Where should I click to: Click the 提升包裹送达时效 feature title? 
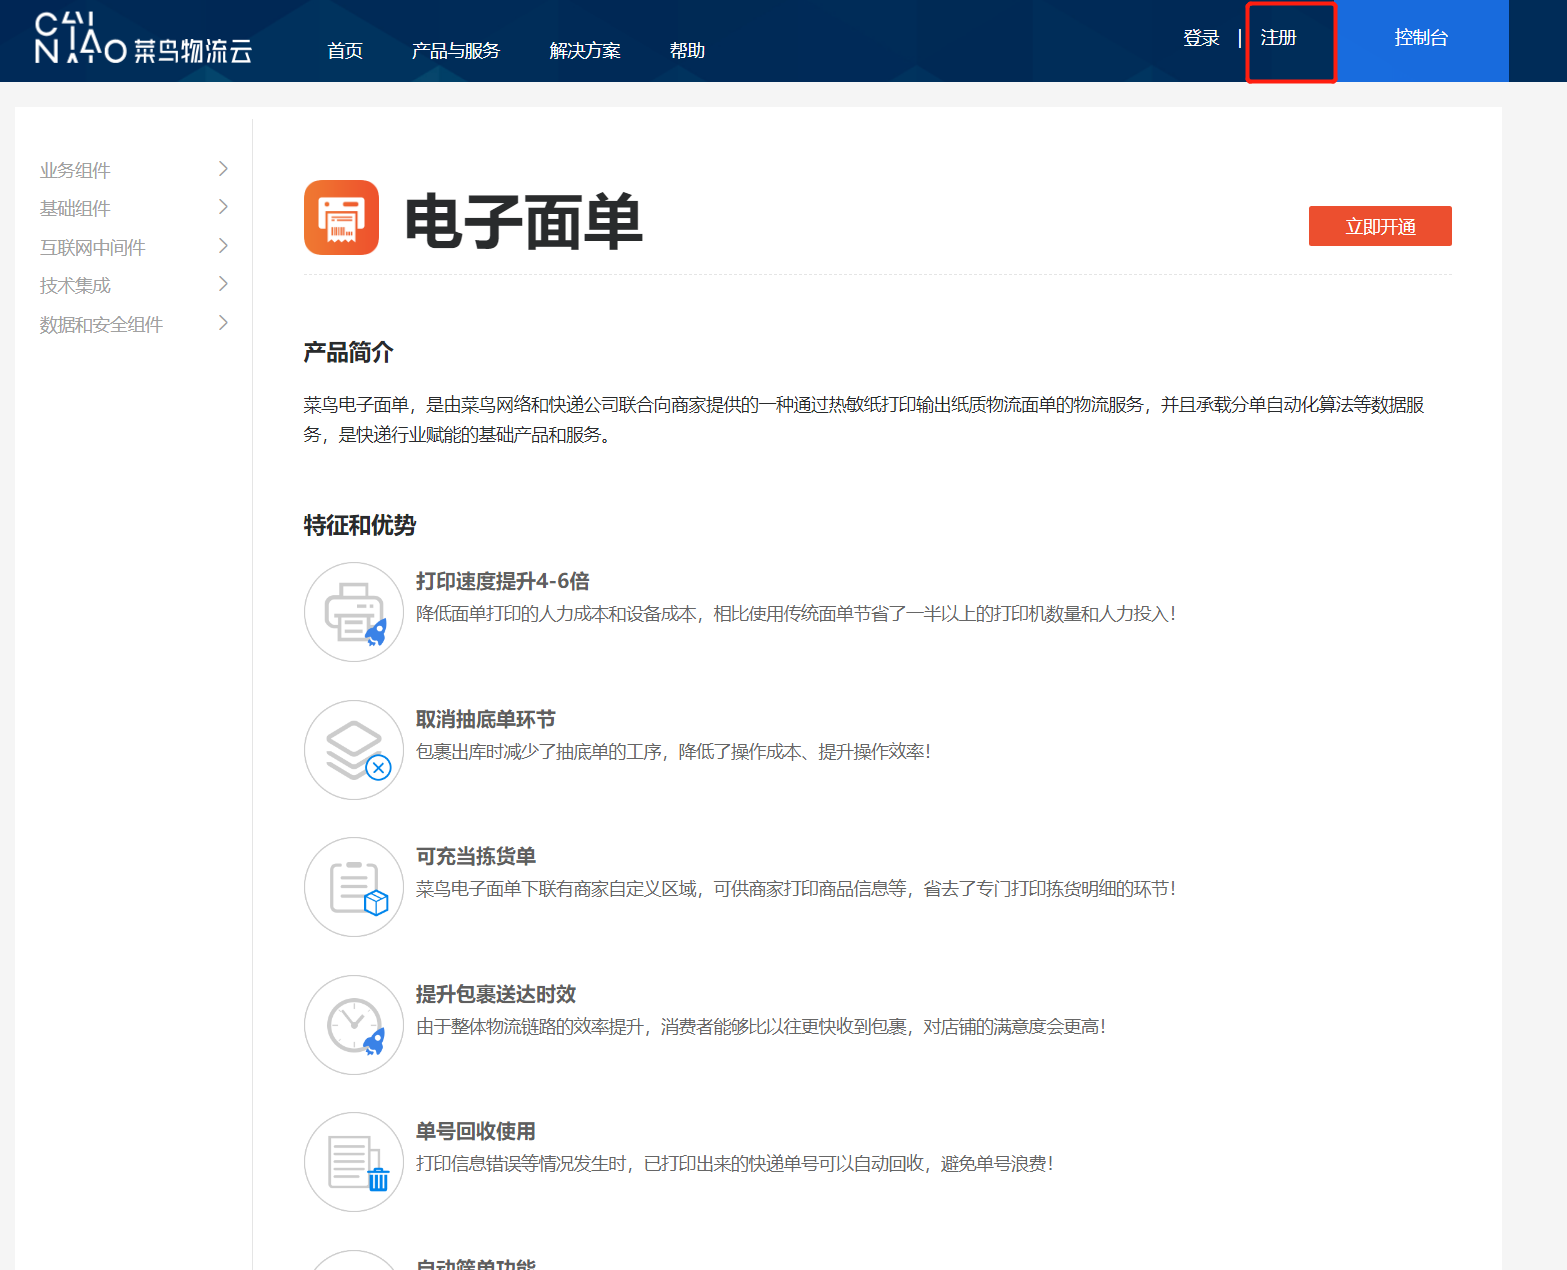(x=496, y=994)
